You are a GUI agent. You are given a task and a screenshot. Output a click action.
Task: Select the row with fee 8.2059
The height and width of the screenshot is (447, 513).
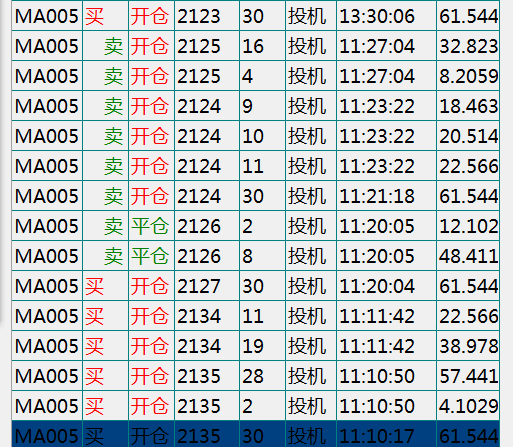coord(256,76)
